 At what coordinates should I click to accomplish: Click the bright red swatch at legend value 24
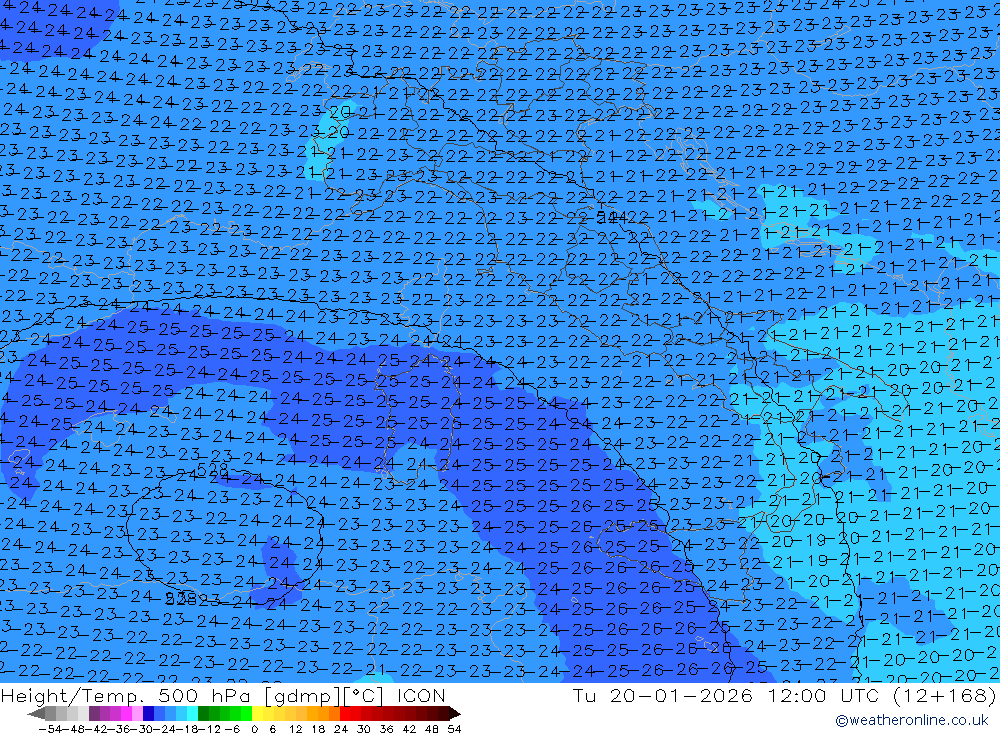click(x=344, y=713)
